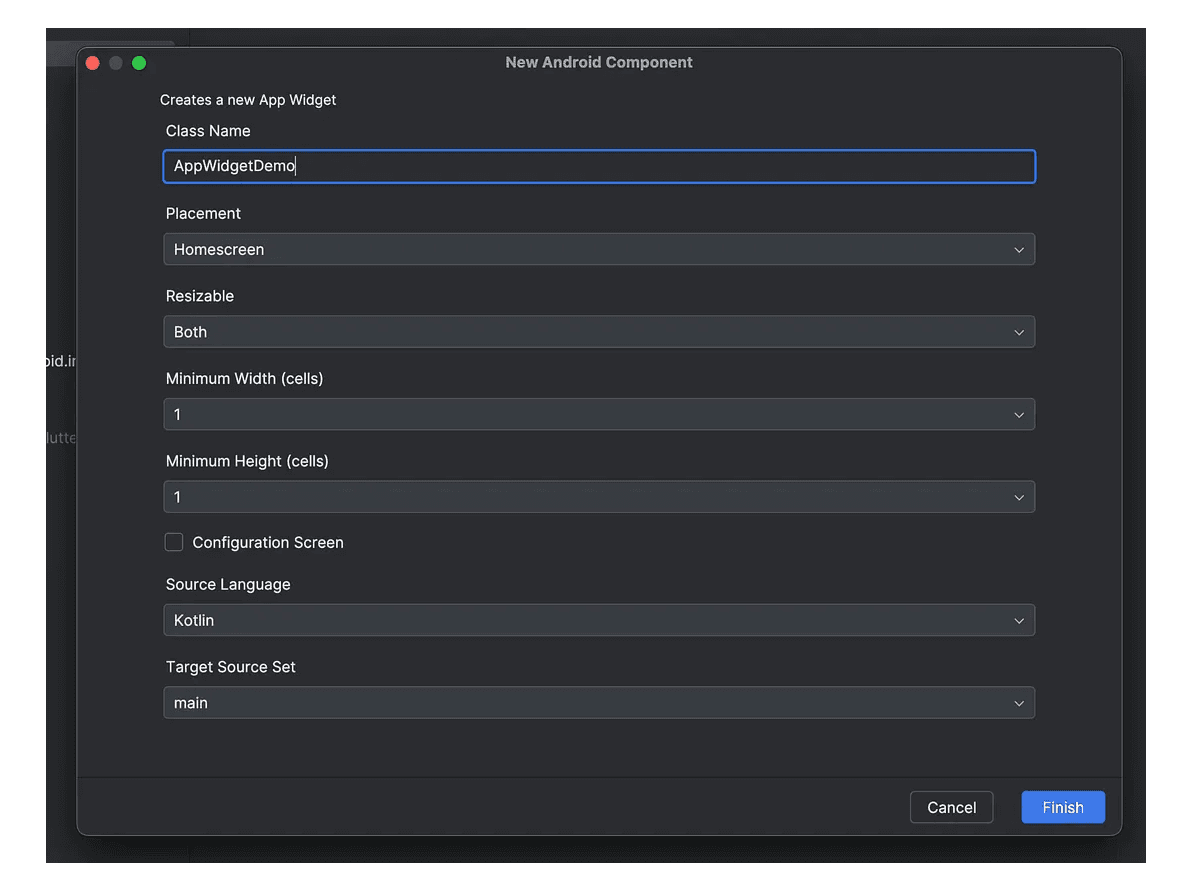Open the Resizable dropdown showing Both
Screen dimensions: 1192x892
point(598,332)
